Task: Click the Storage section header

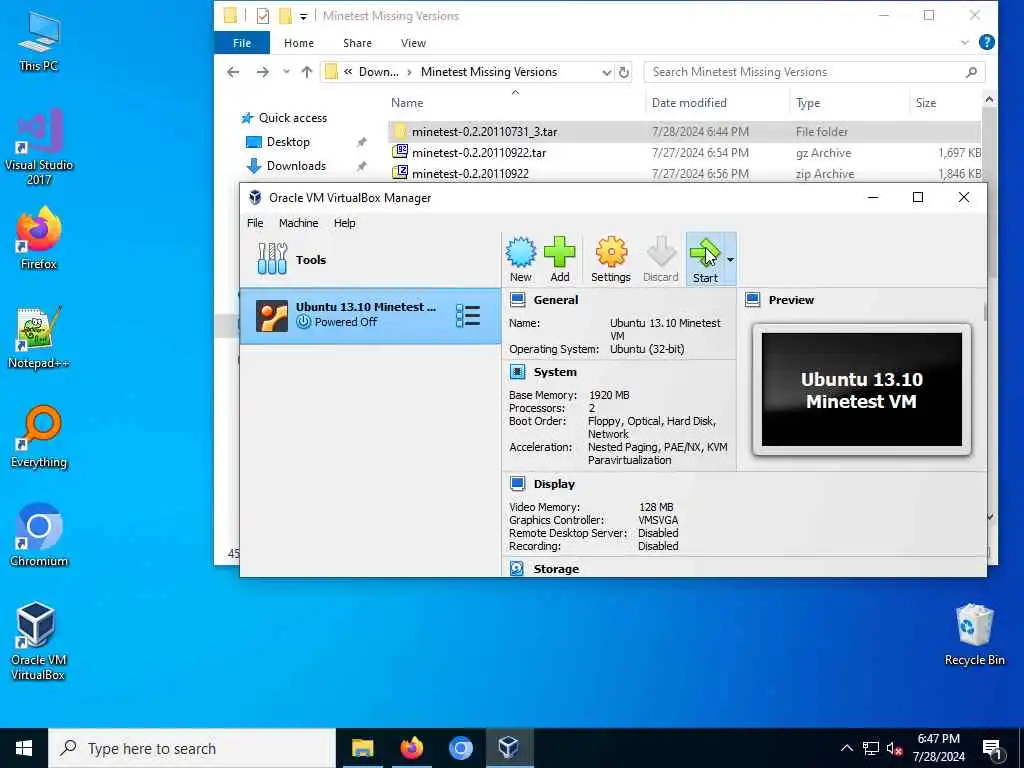Action: pos(556,569)
